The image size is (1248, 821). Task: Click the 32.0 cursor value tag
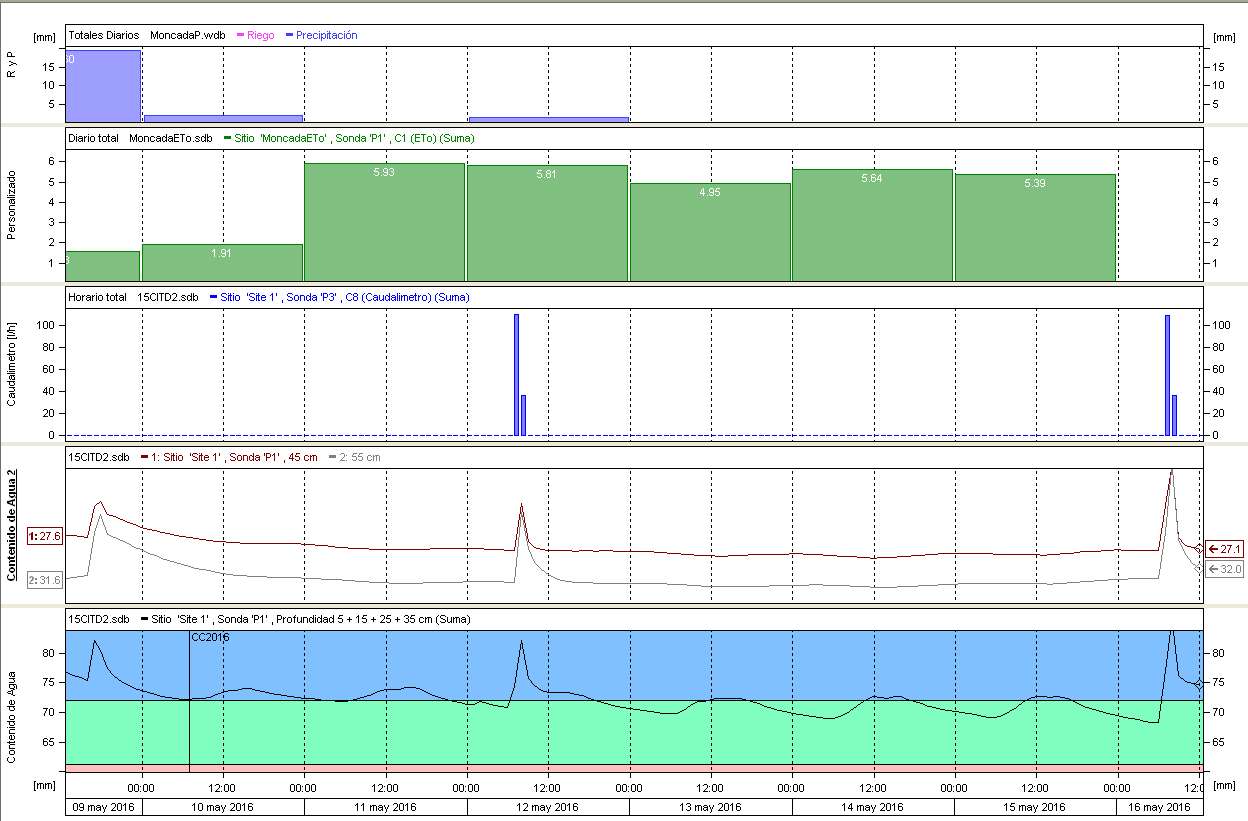1225,569
